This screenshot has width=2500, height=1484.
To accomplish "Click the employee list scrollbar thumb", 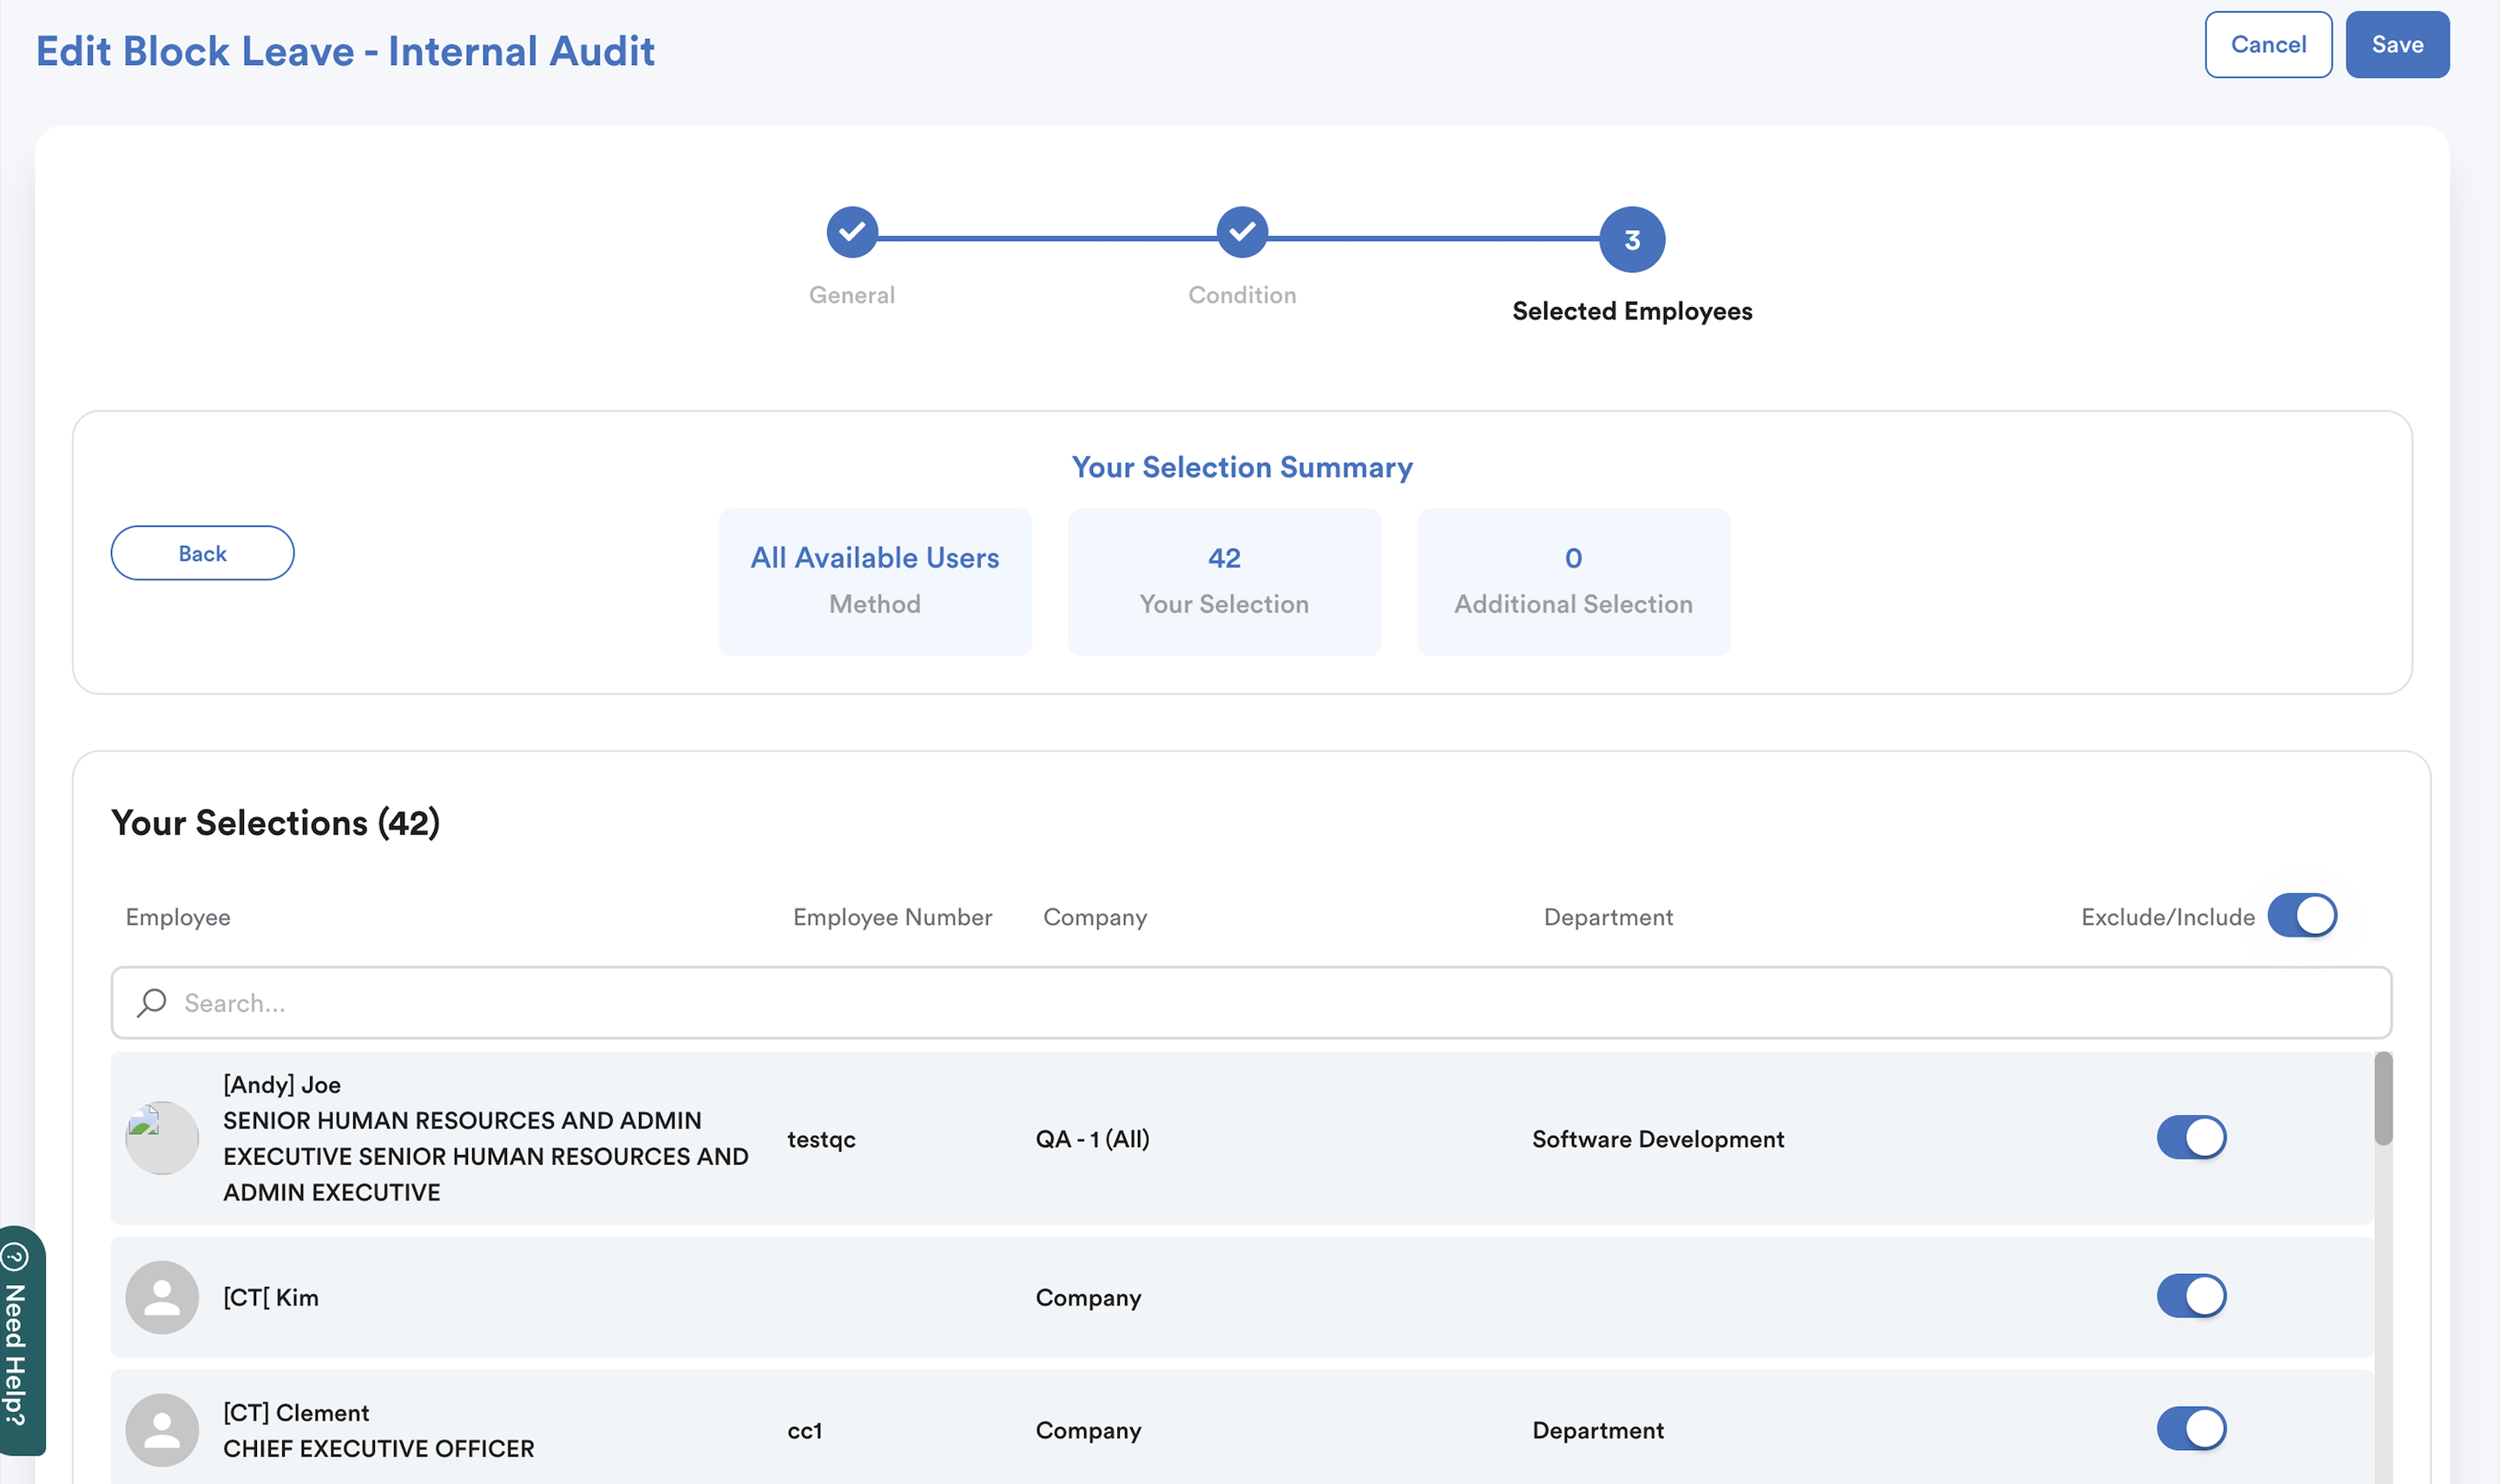I will point(2383,1098).
